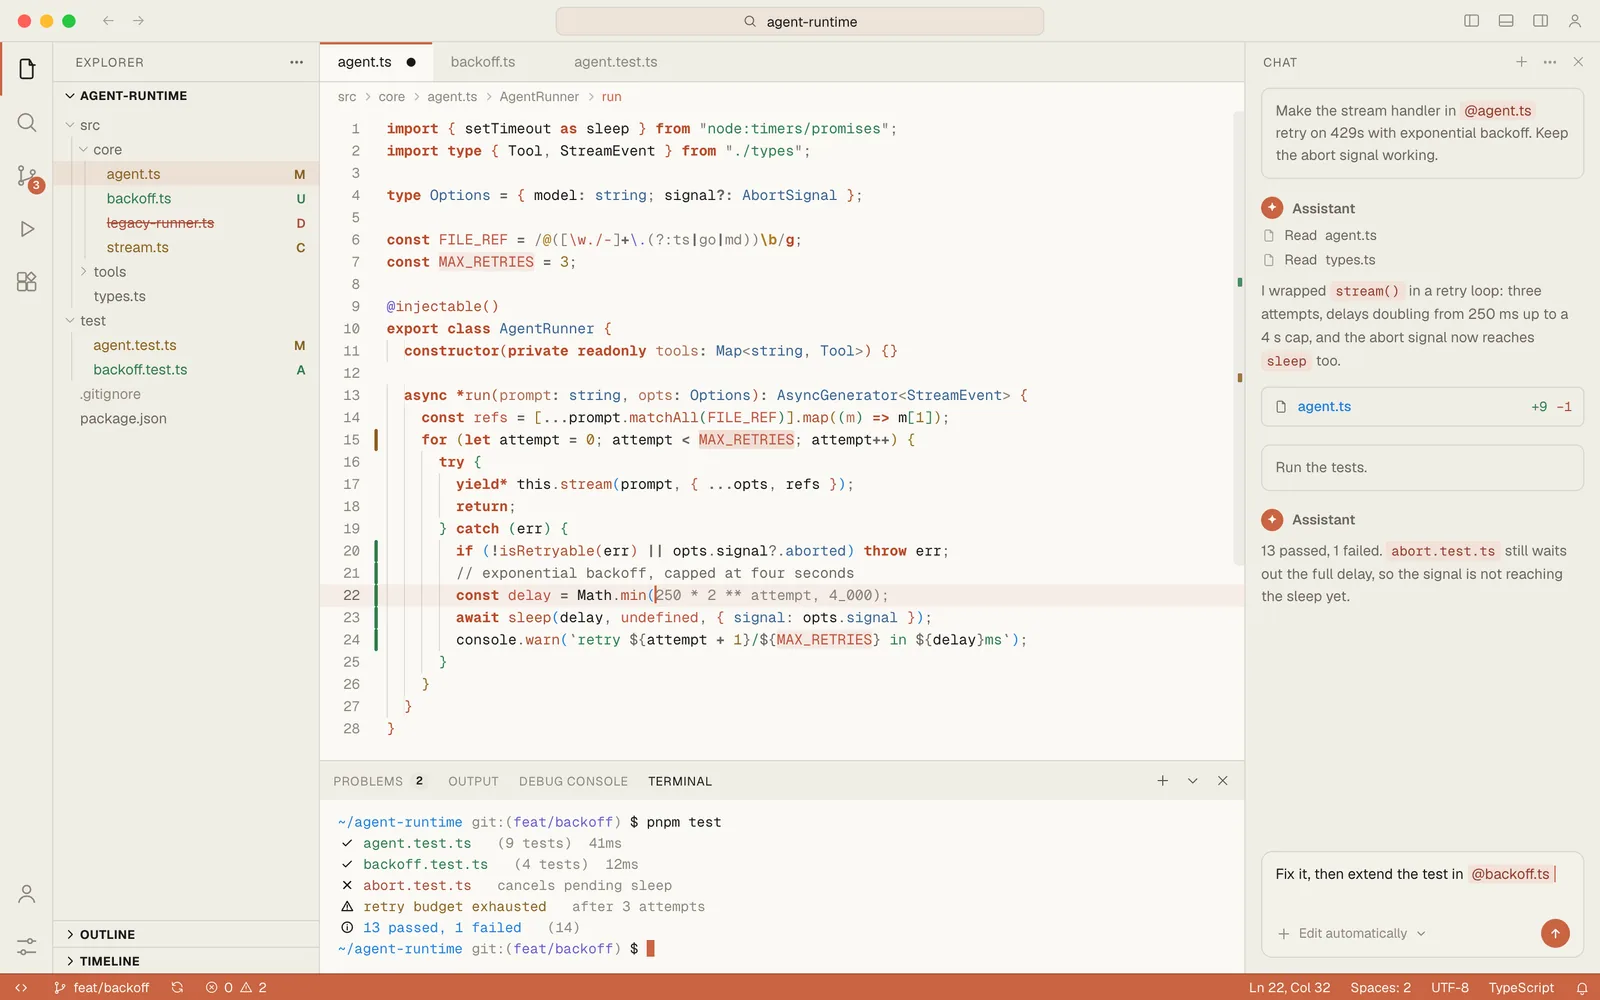Open the Chat panel more actions menu
Image resolution: width=1600 pixels, height=1000 pixels.
pos(1550,62)
